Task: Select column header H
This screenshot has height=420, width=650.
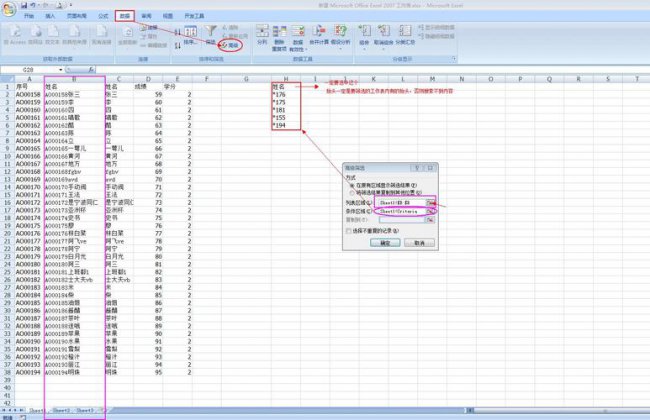Action: coord(286,79)
